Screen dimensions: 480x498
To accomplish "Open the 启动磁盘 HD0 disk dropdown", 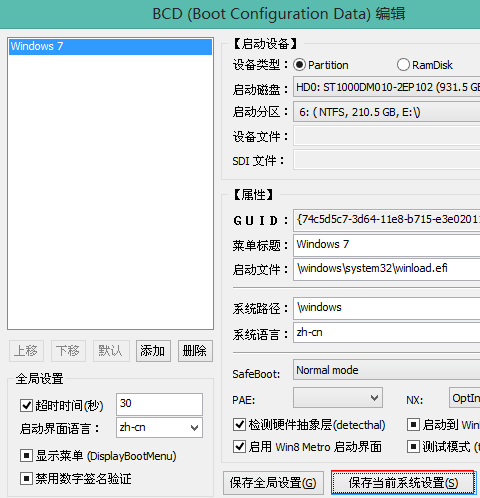I will [x=387, y=87].
